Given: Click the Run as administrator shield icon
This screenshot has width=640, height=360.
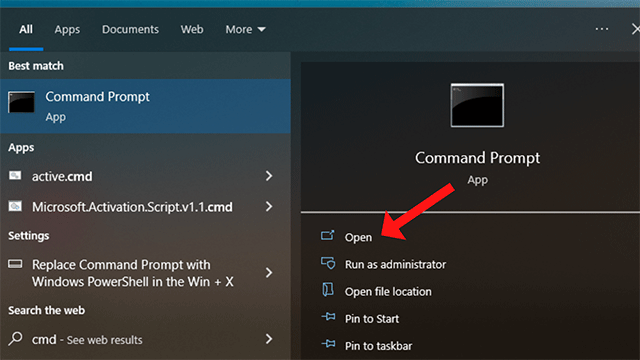Looking at the screenshot, I should tap(328, 263).
